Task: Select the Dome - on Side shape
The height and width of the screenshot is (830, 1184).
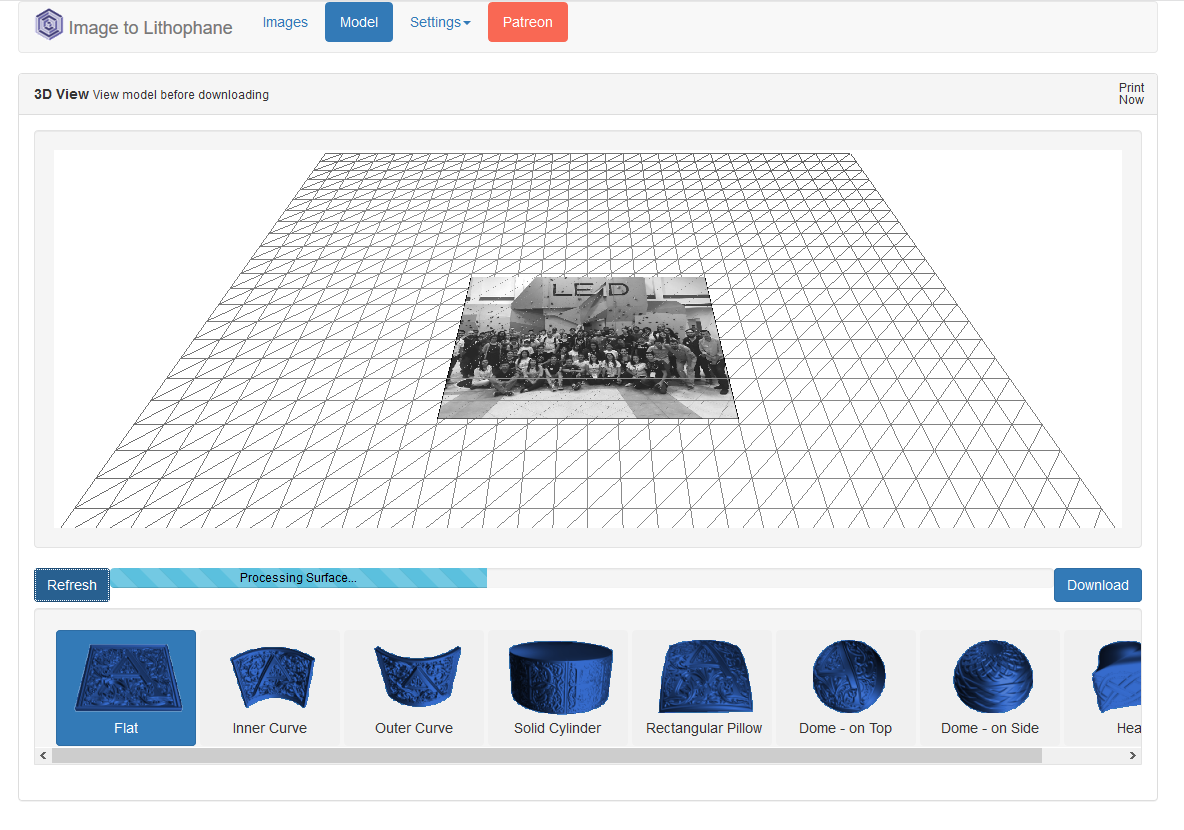Action: pos(989,688)
